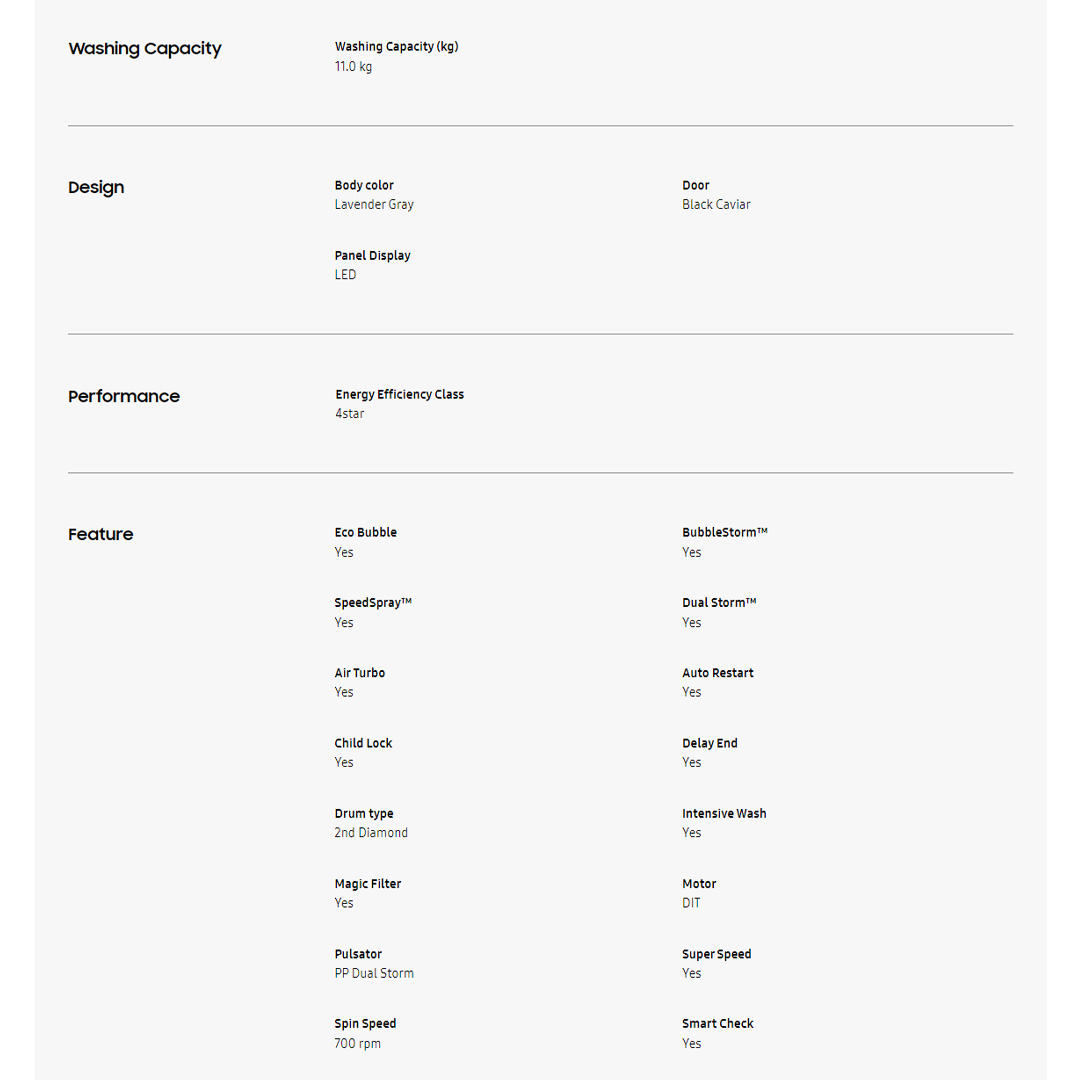Screen dimensions: 1080x1080
Task: Click the 4star efficiency value
Action: 349,413
